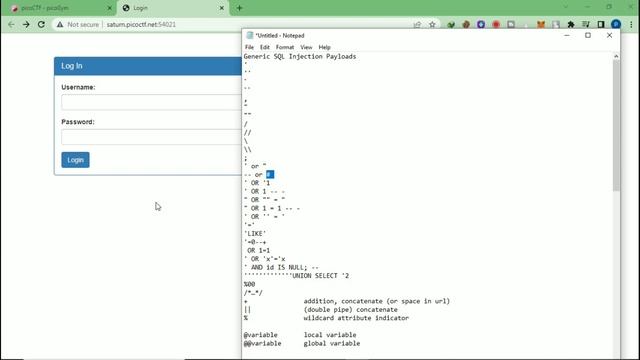This screenshot has width=640, height=360.
Task: Click the Log In panel header
Action: click(x=148, y=66)
